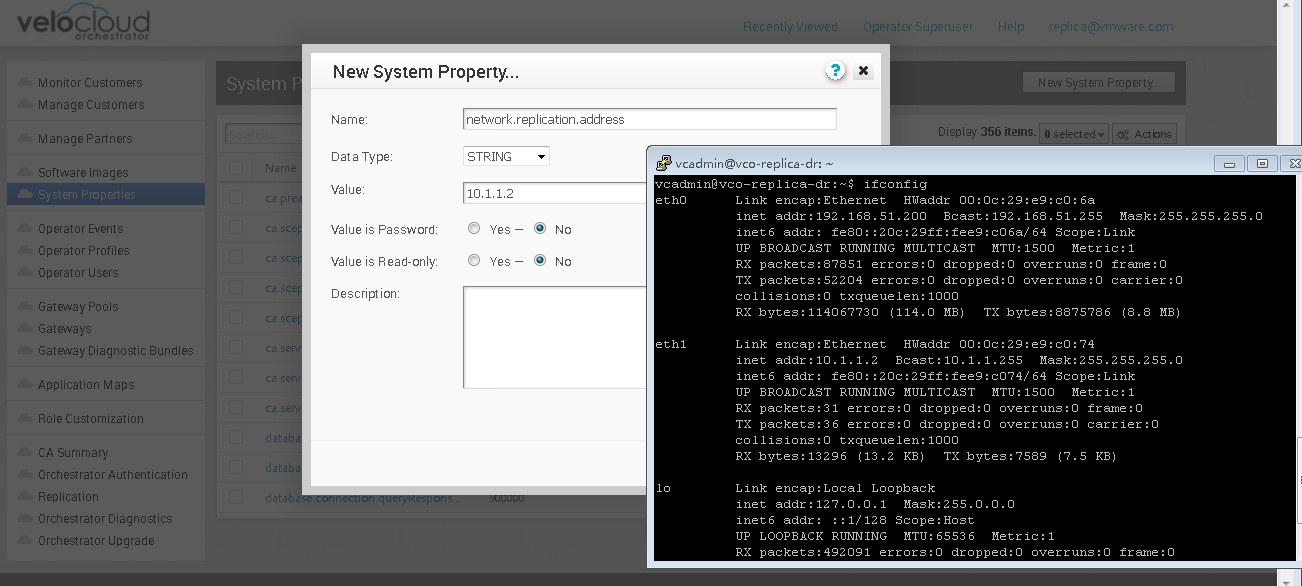Select the Manage Partners cloud icon
Image resolution: width=1302 pixels, height=586 pixels.
coord(23,138)
